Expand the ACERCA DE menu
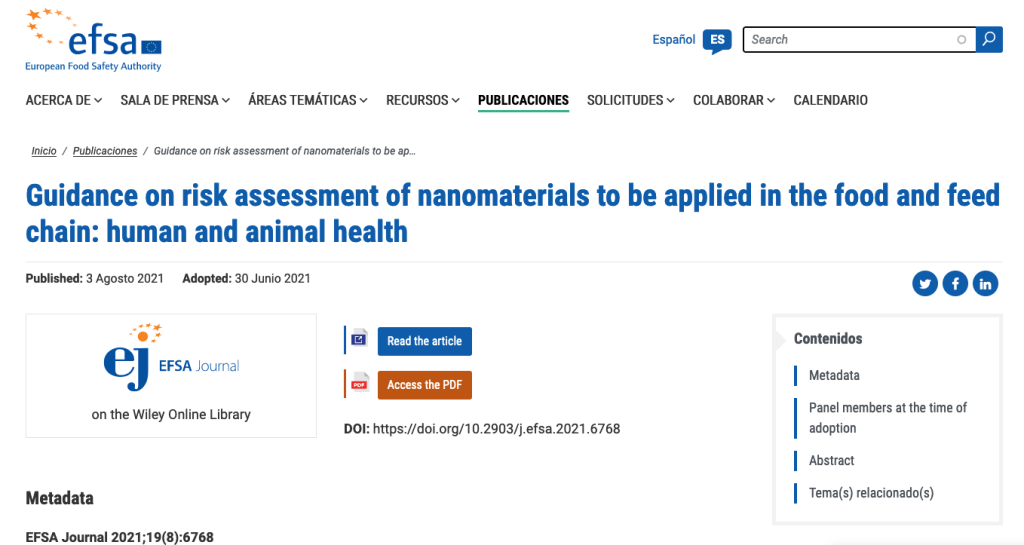 click(x=63, y=100)
